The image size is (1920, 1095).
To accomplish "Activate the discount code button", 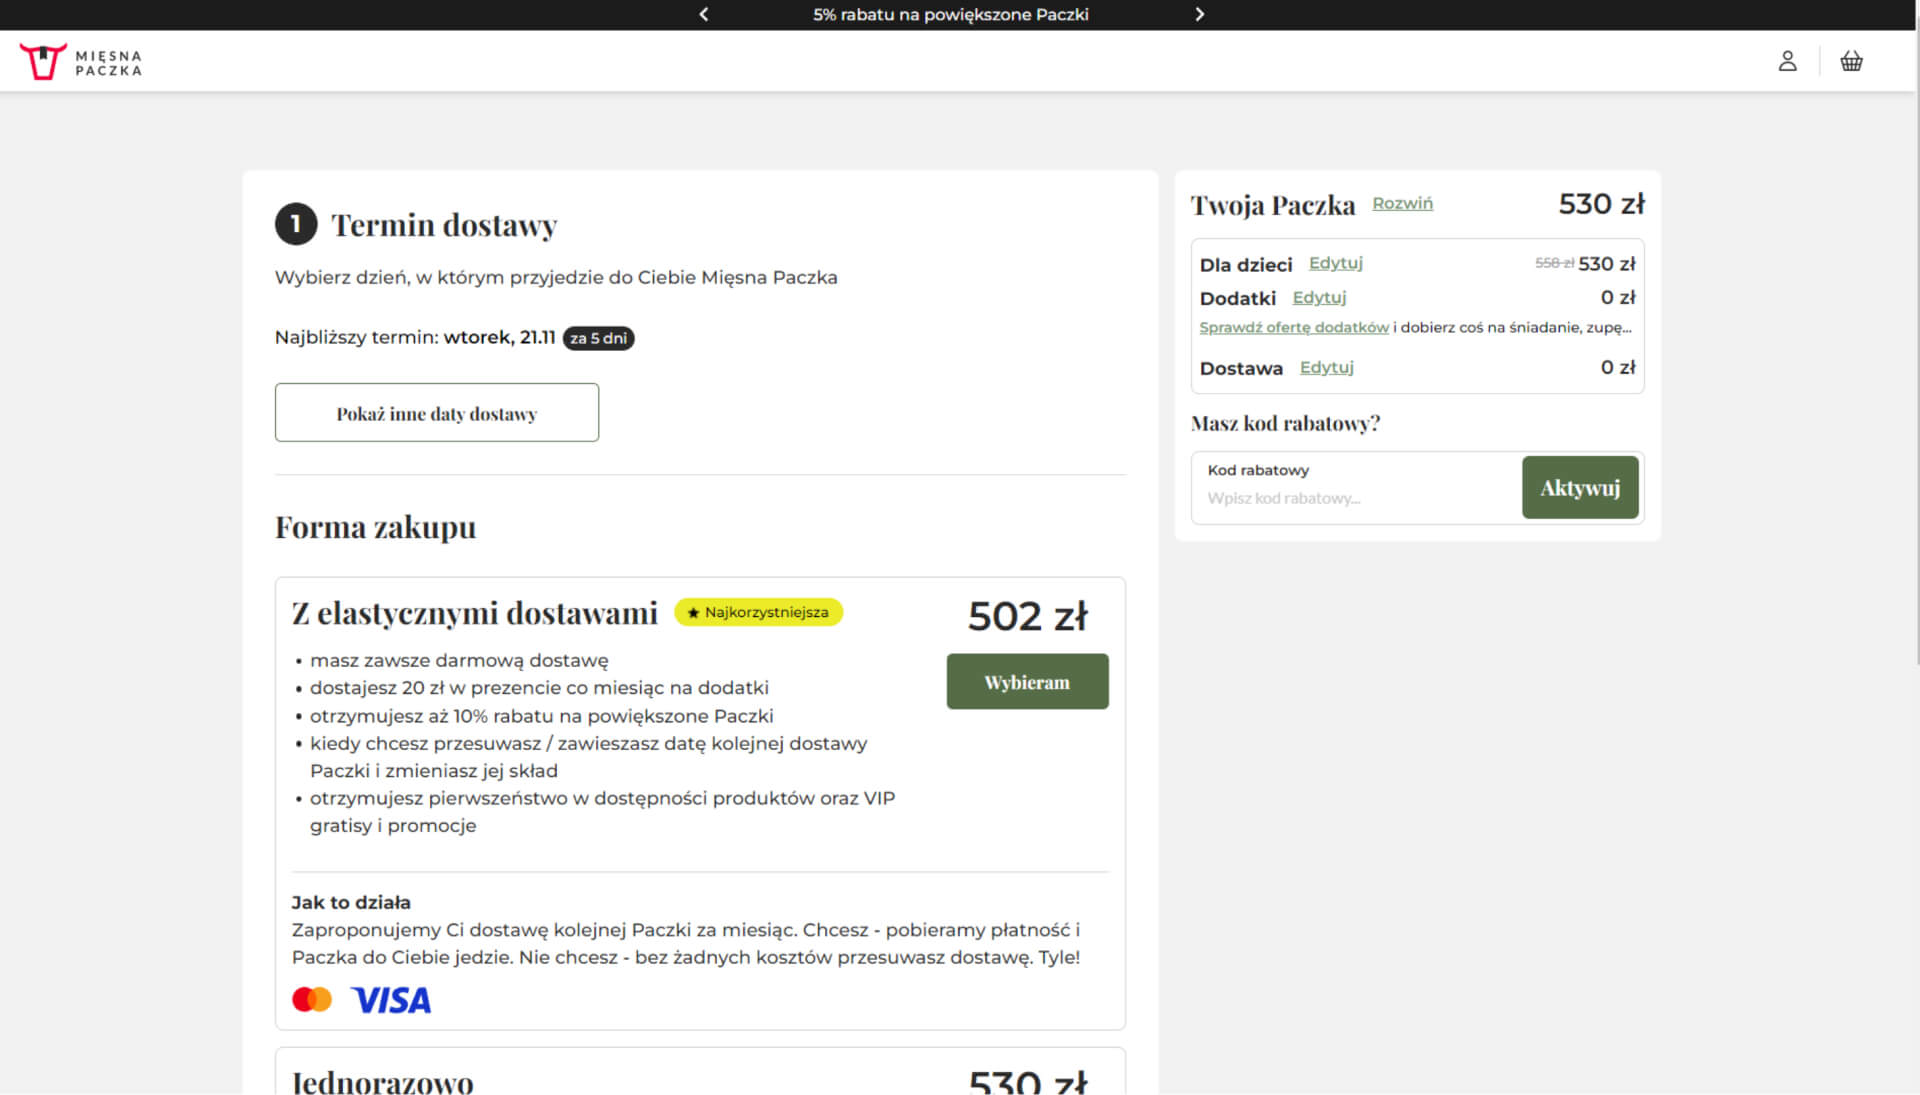I will (x=1579, y=488).
